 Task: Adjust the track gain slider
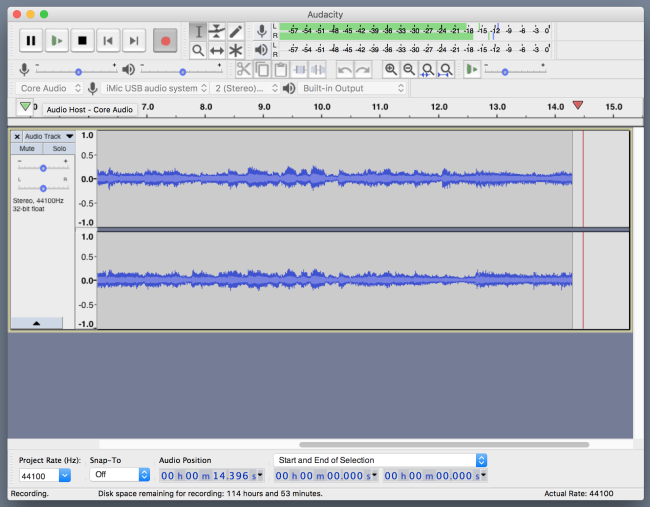coord(43,168)
